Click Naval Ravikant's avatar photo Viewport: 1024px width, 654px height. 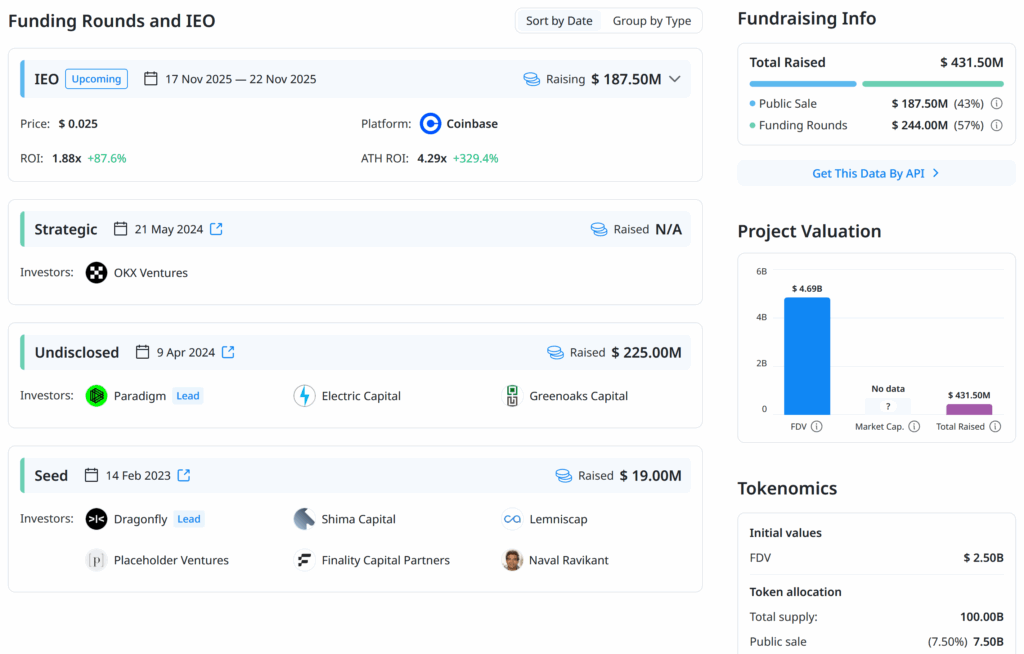pos(512,560)
